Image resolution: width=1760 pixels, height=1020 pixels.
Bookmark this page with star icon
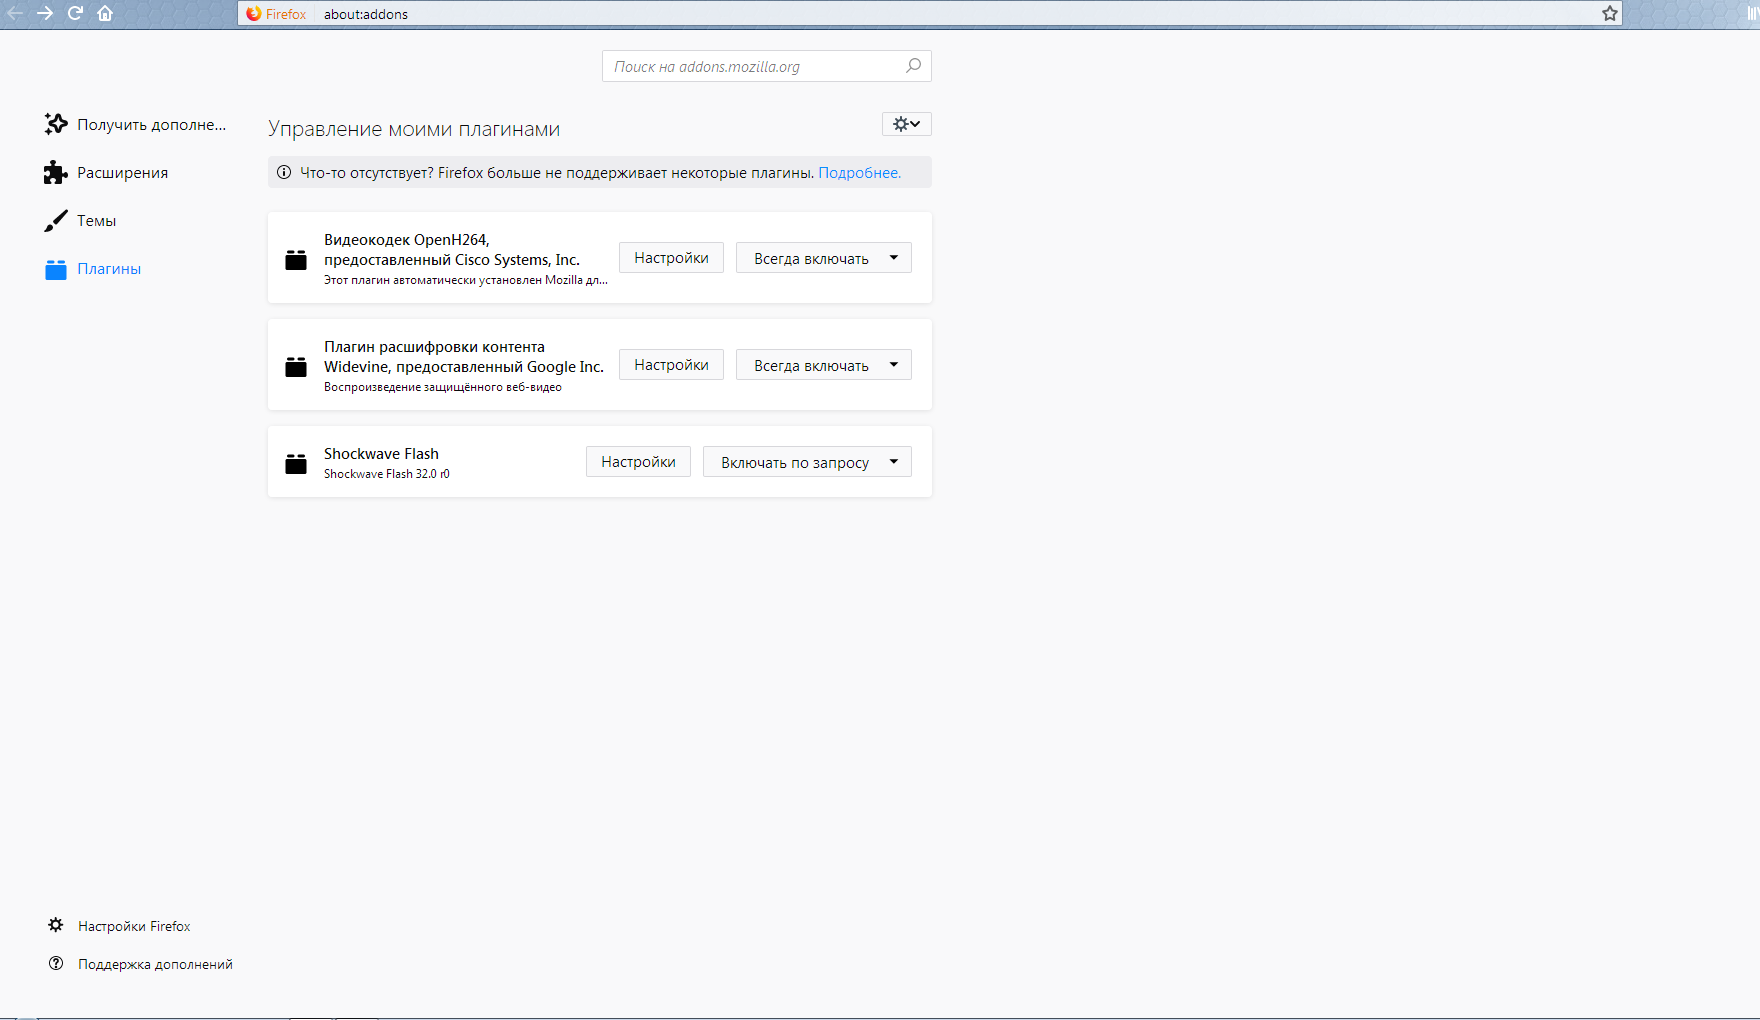(1610, 13)
